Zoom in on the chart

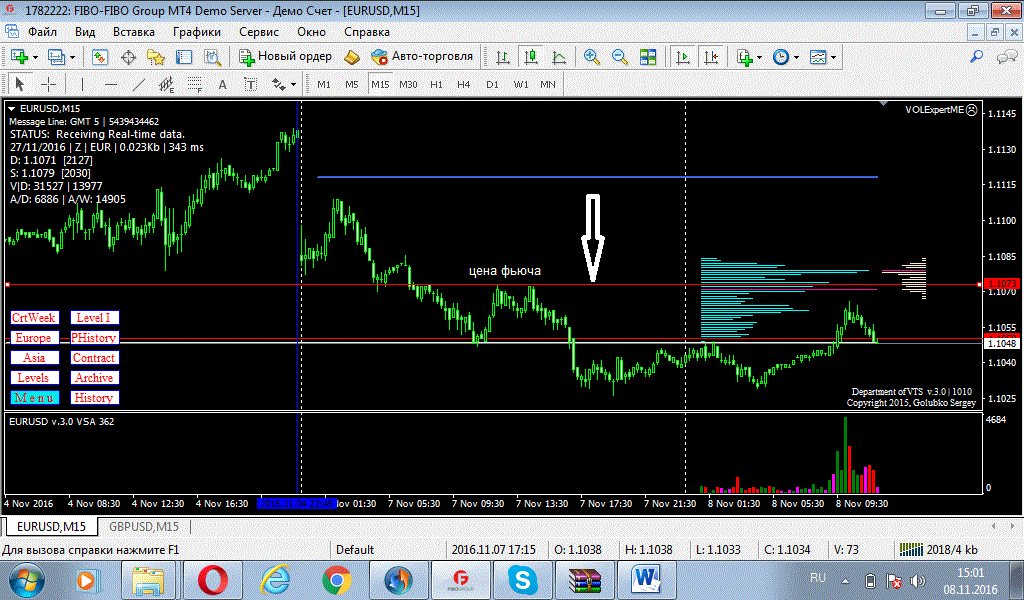point(592,57)
